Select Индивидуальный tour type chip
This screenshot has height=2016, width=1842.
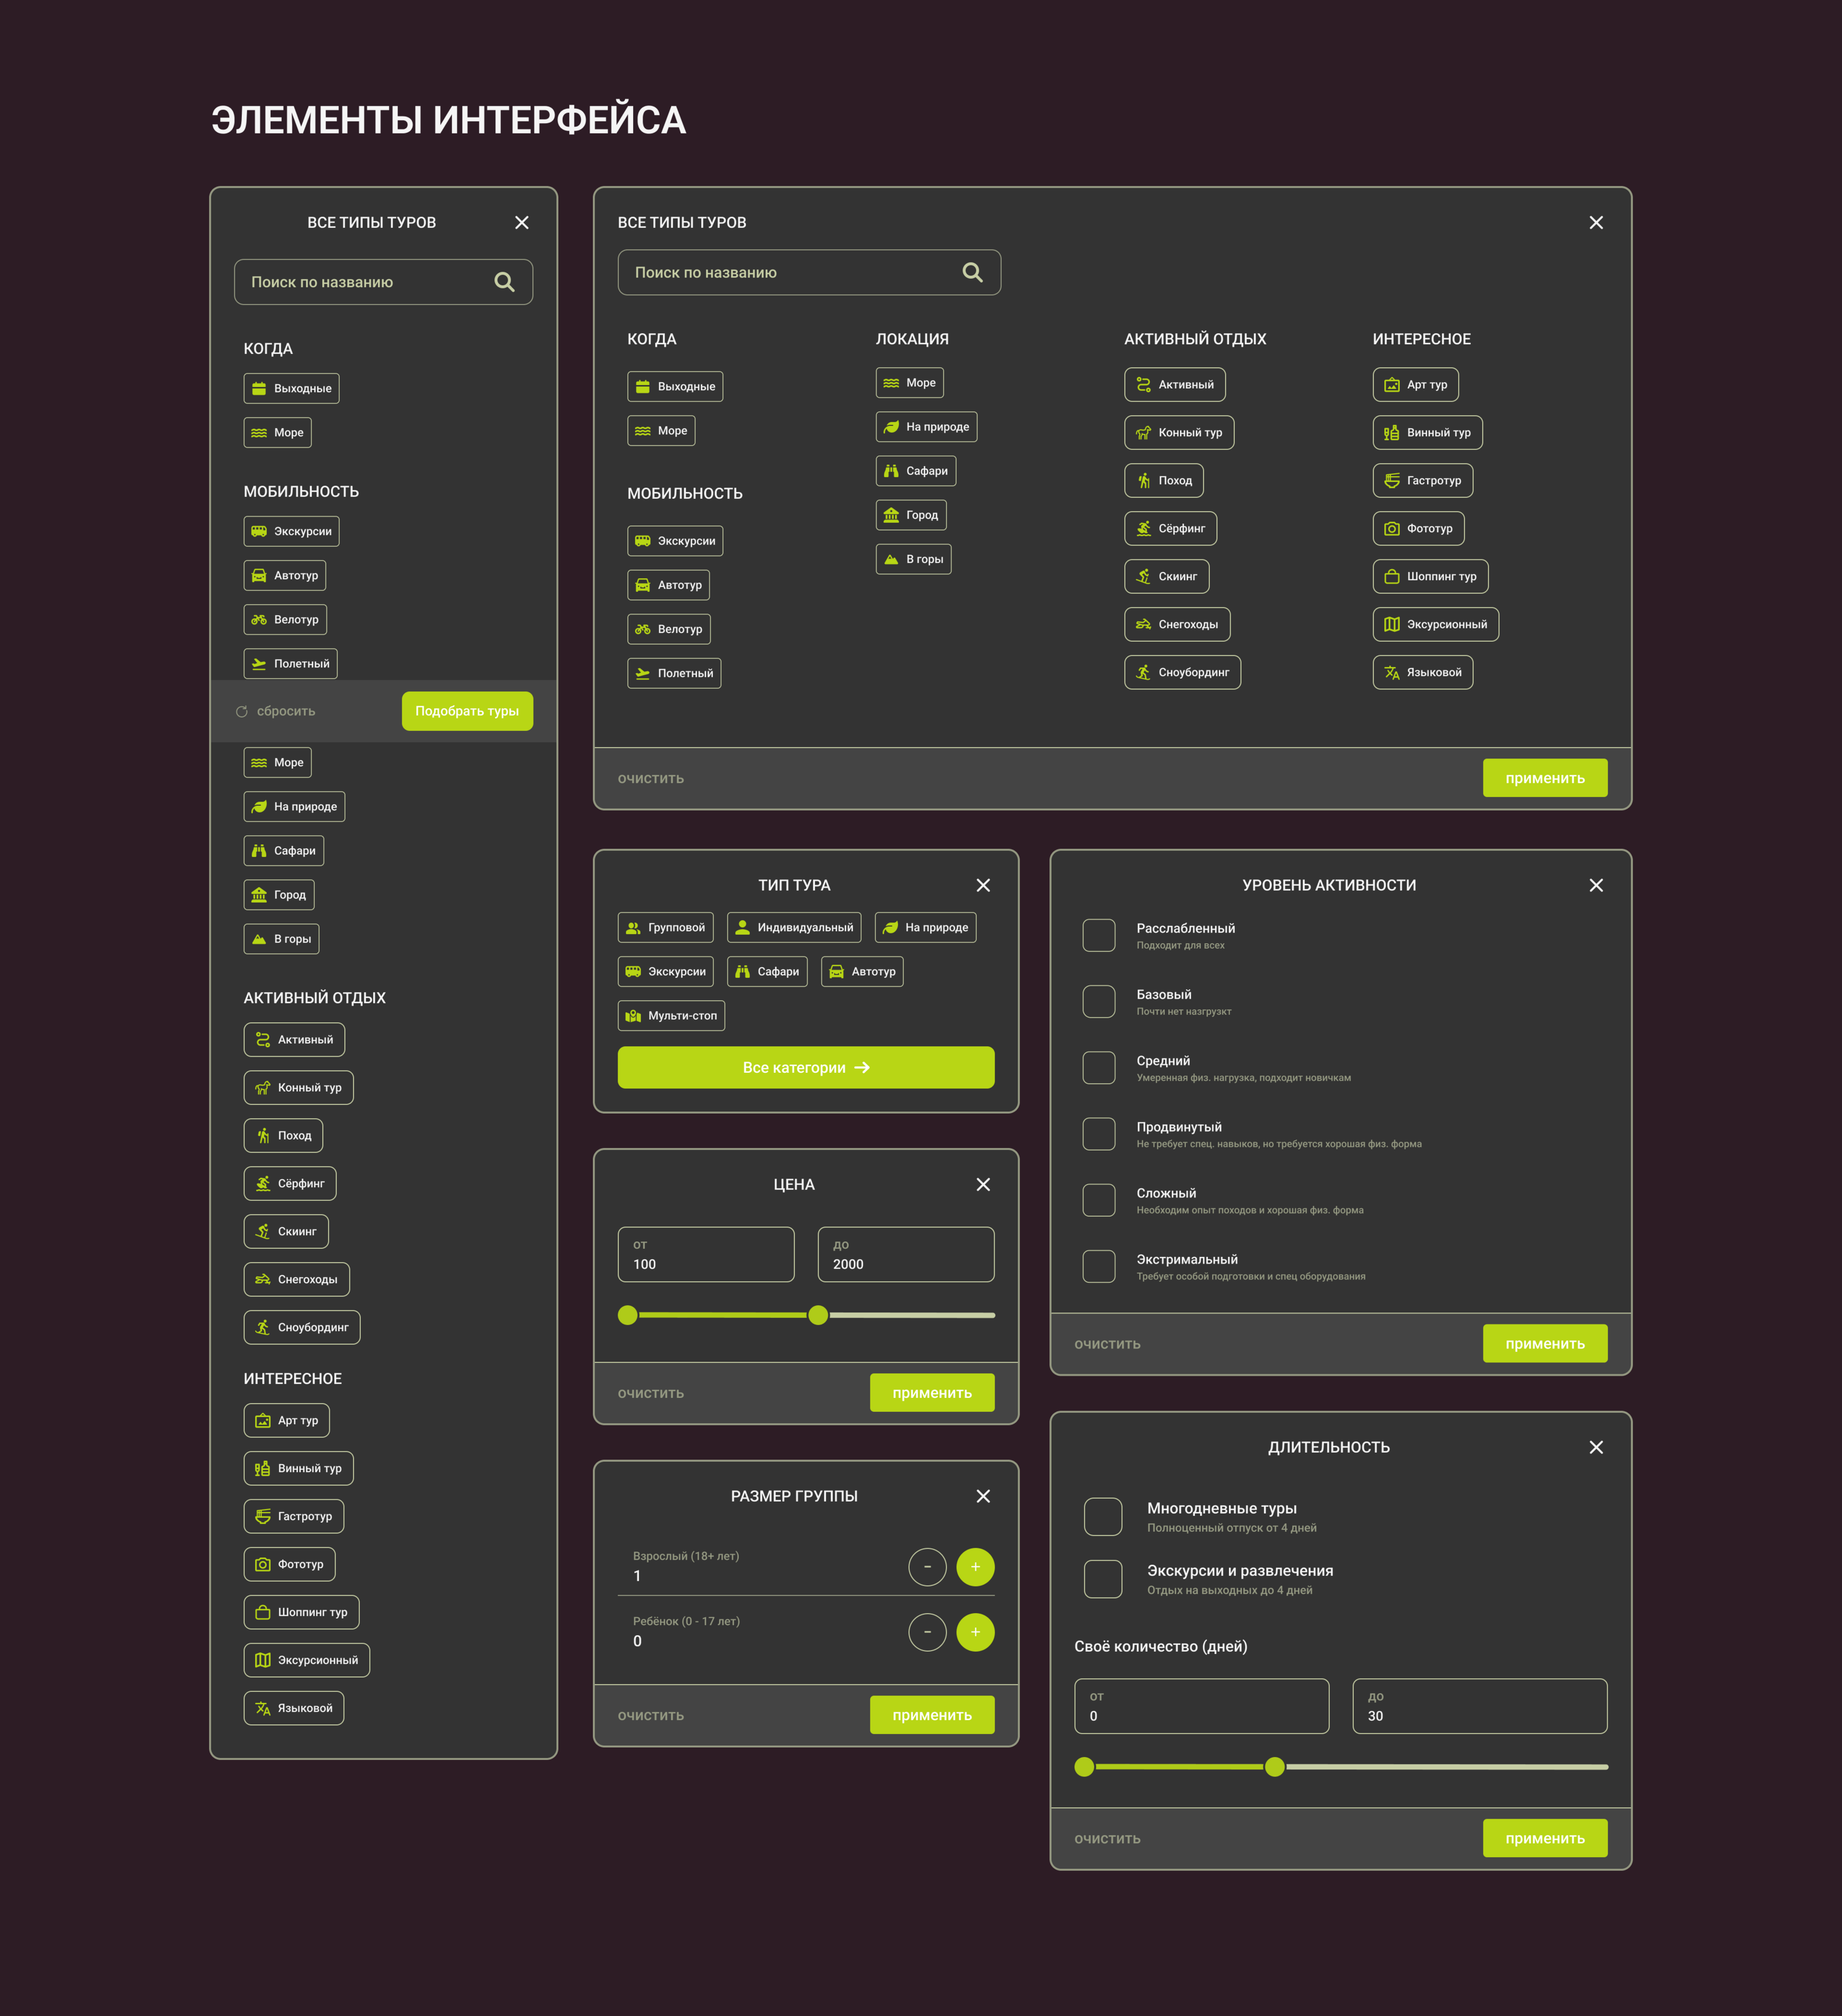pyautogui.click(x=794, y=927)
